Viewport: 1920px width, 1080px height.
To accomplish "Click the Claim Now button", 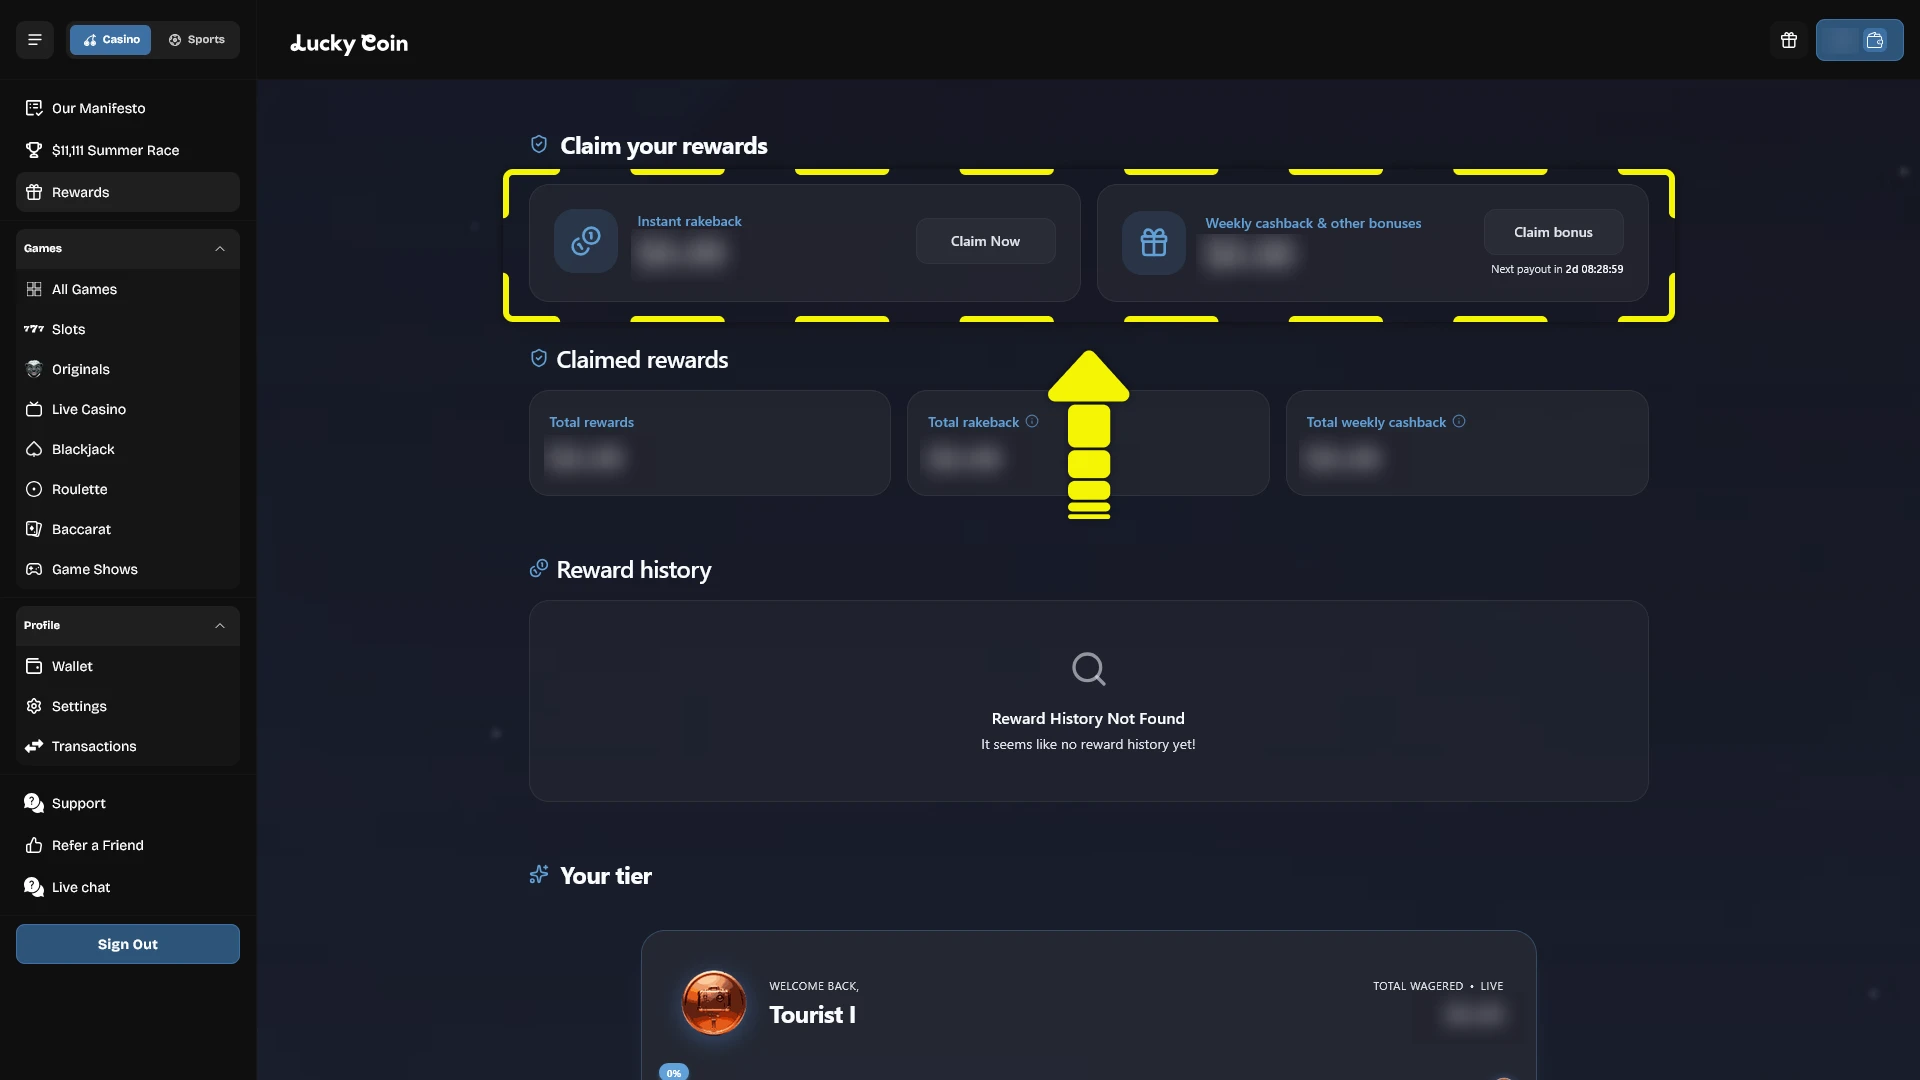I will pyautogui.click(x=985, y=241).
